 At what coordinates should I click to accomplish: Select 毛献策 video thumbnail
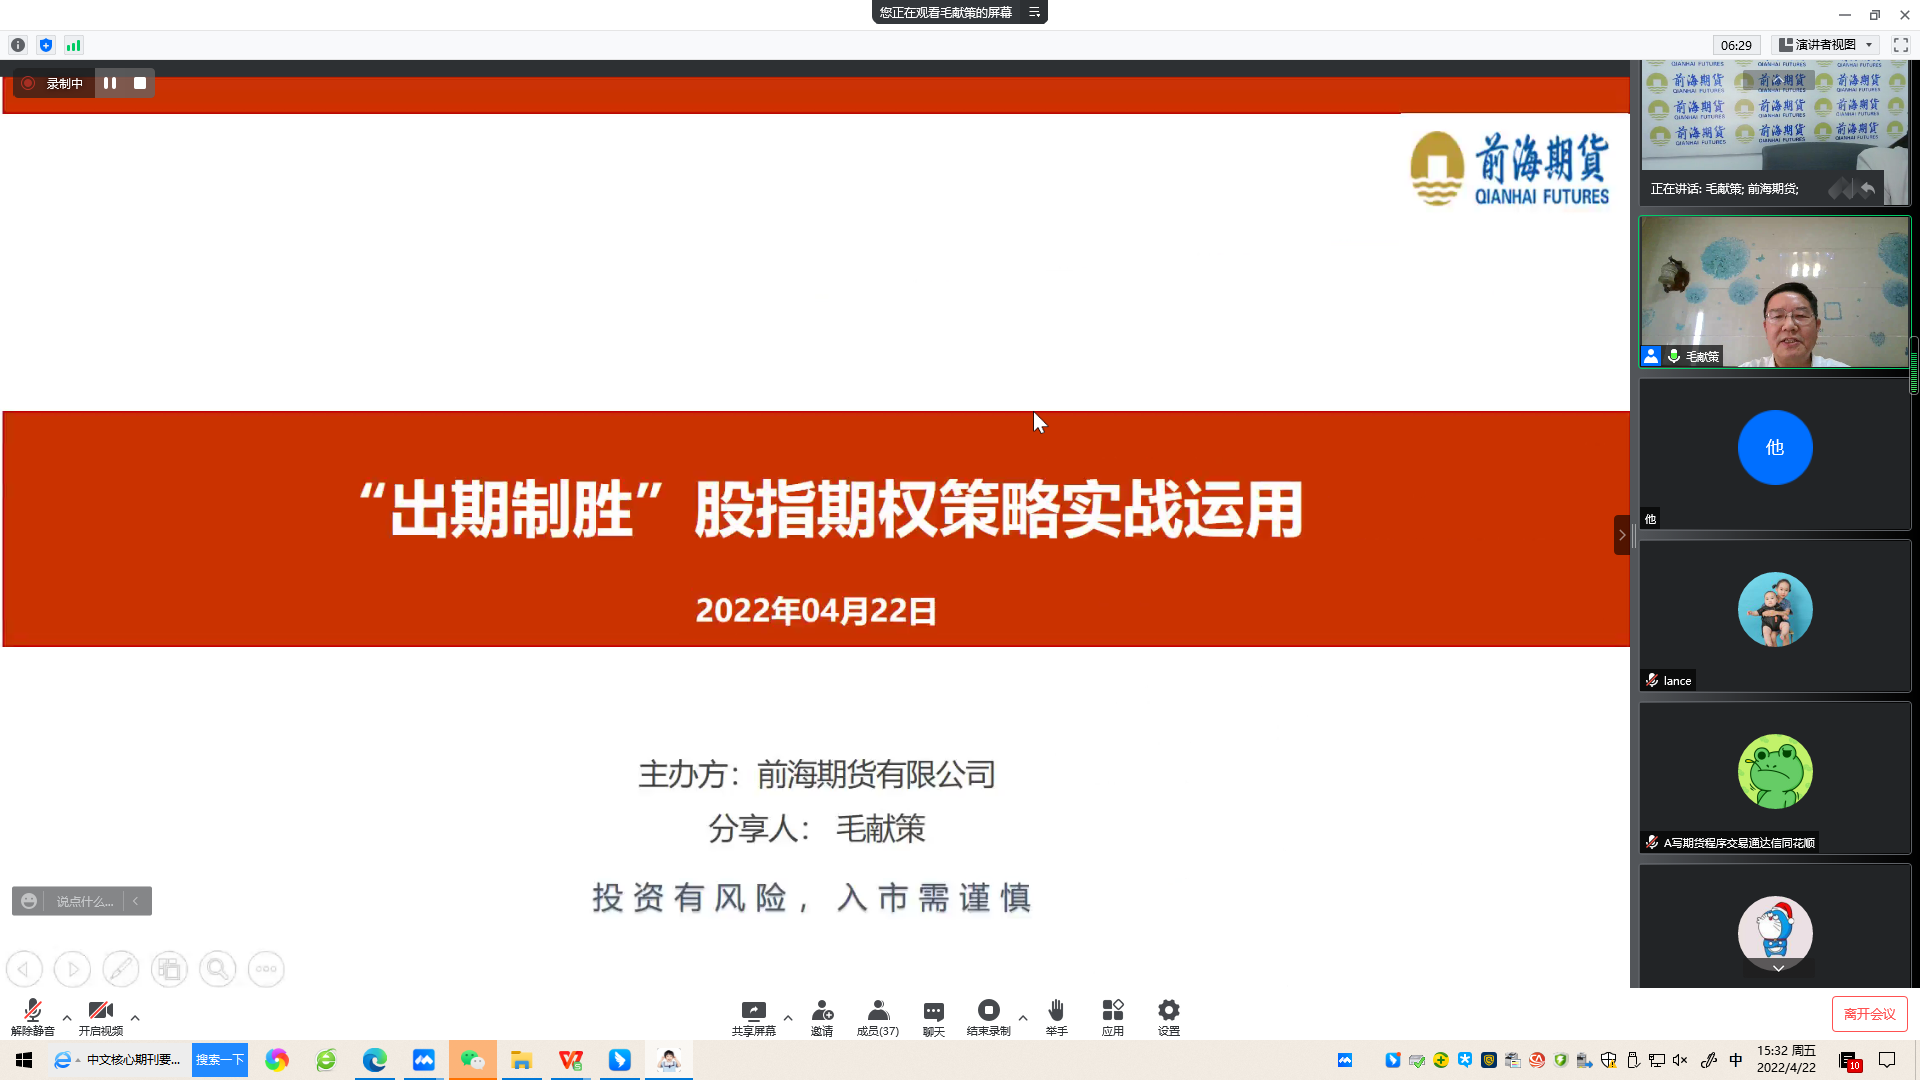(1775, 292)
